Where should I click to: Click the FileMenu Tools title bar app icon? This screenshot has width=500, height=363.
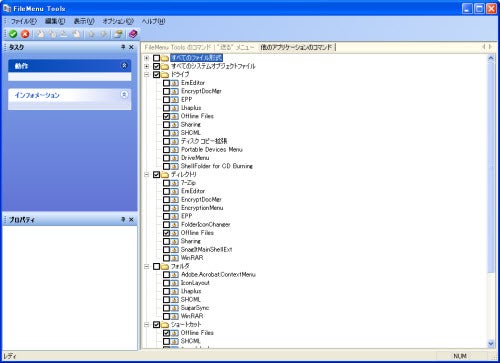pos(7,8)
